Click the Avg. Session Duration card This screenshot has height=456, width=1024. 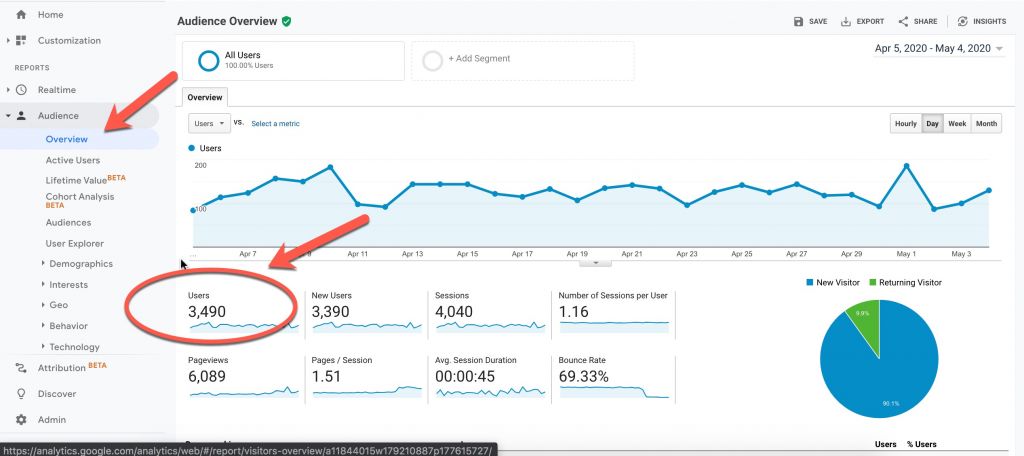click(490, 378)
